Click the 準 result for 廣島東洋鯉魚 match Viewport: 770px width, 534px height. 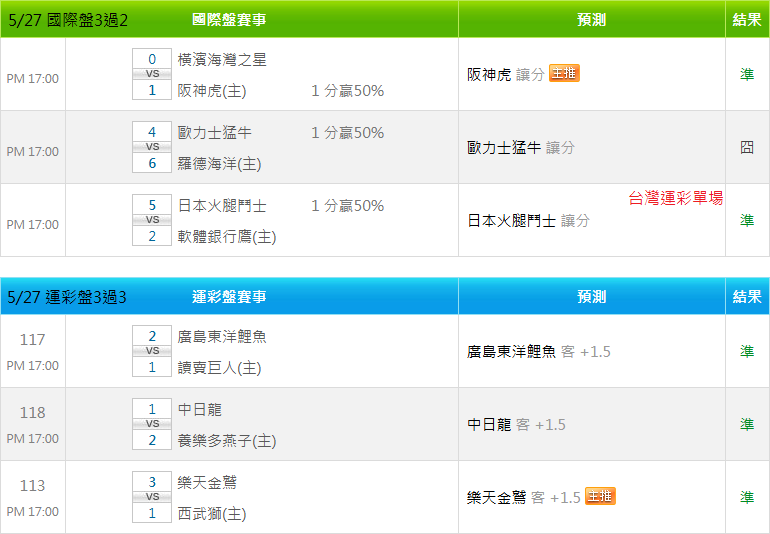point(747,351)
